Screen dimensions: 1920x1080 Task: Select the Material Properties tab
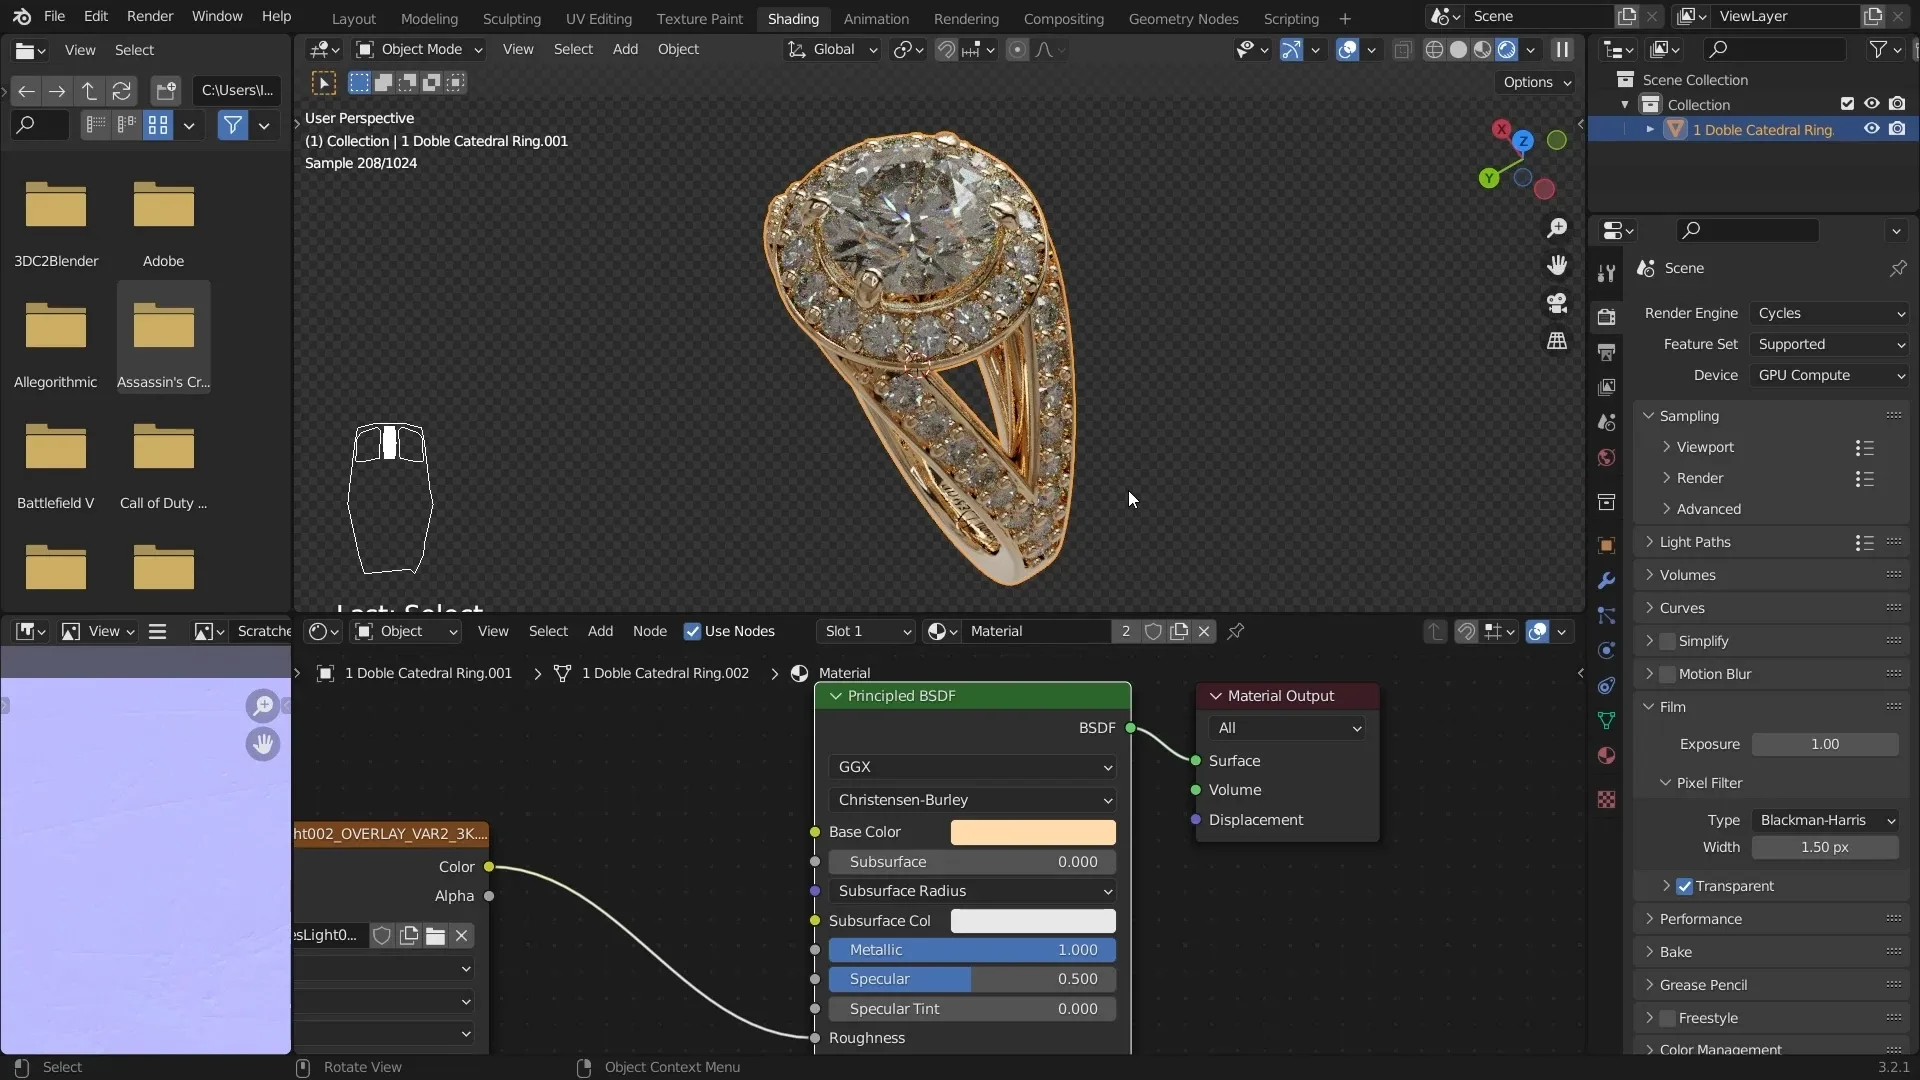pos(1607,756)
